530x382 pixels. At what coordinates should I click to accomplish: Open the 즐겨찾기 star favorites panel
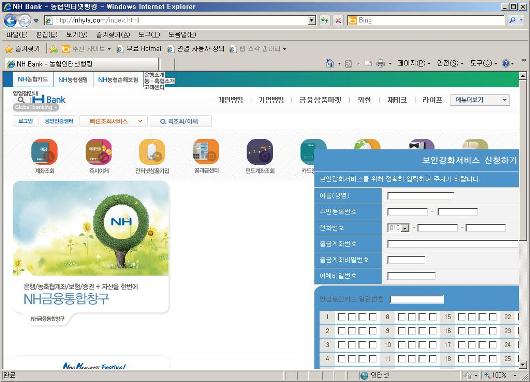click(23, 49)
